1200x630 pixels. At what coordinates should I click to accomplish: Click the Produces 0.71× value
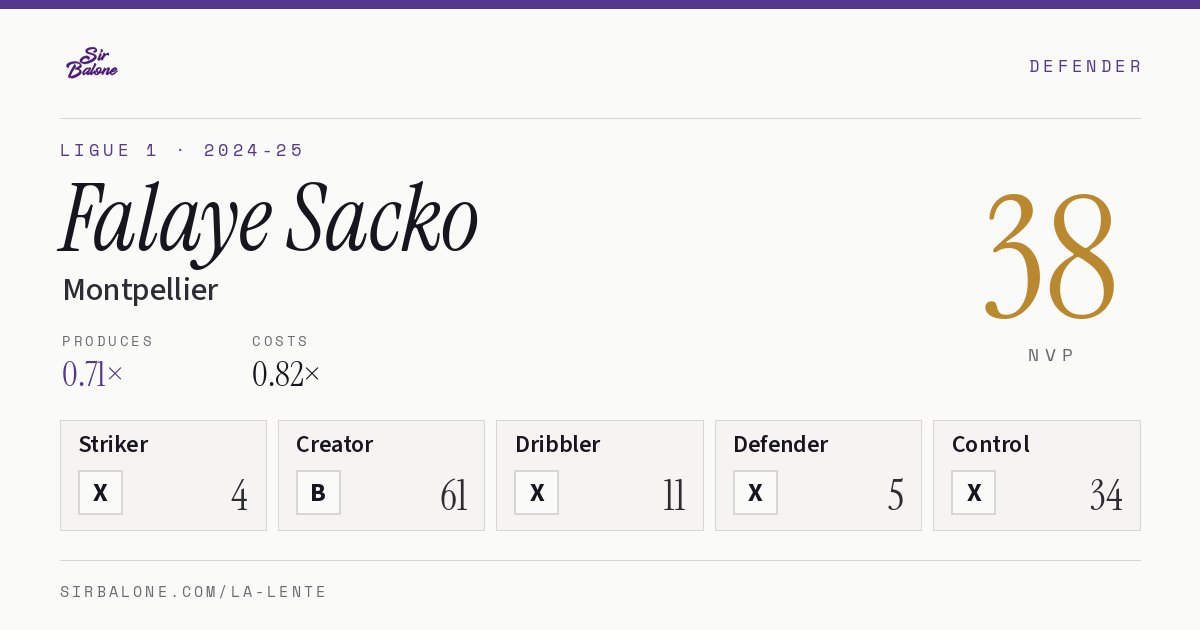click(x=92, y=374)
